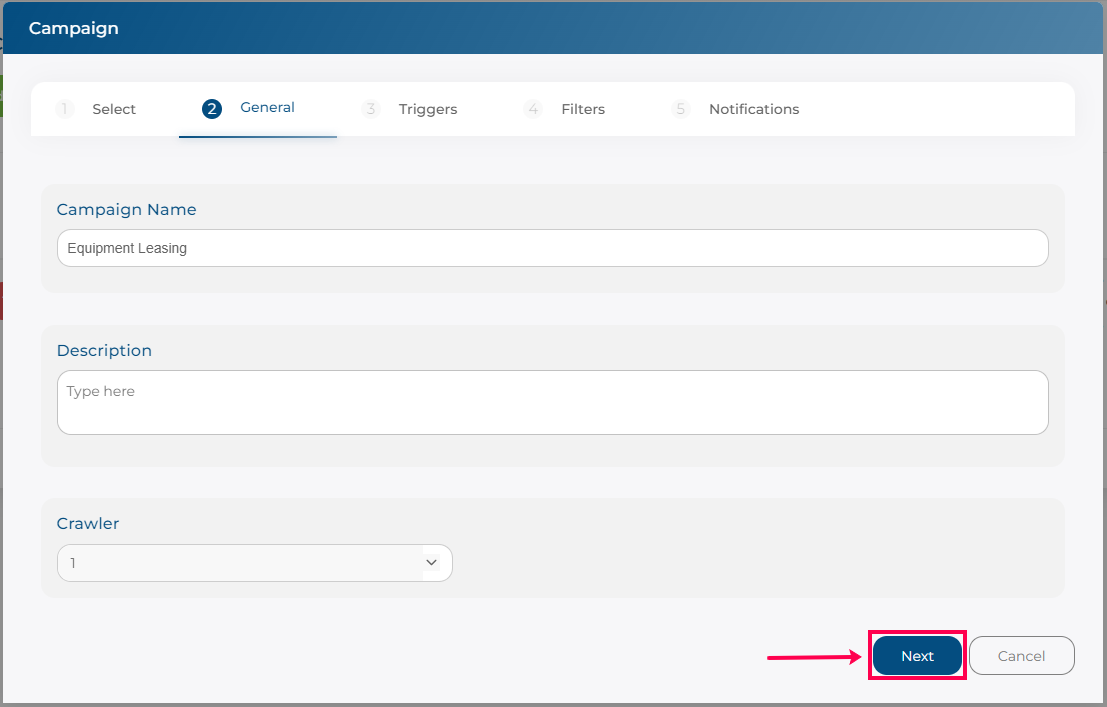Click the Crawler label

tap(88, 524)
